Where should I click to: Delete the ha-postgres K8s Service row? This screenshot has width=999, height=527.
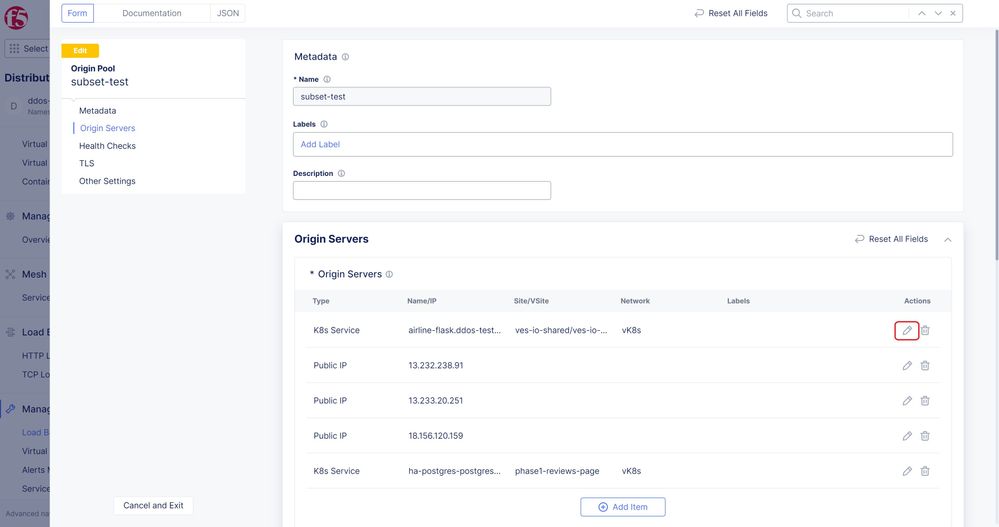pos(925,471)
